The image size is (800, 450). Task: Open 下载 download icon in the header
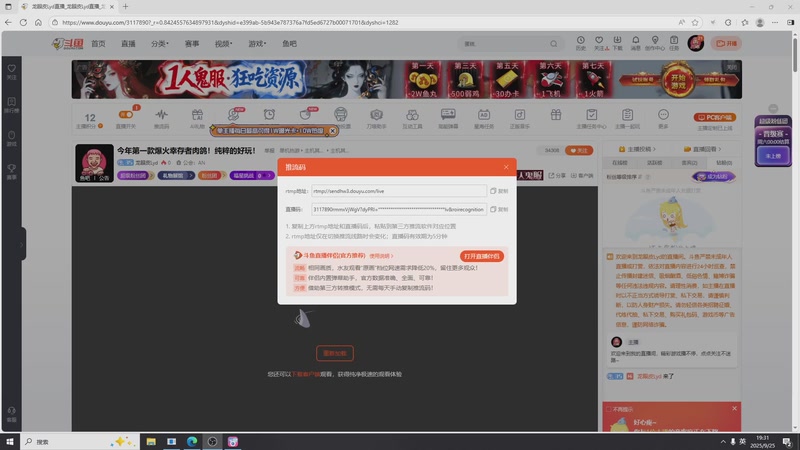pyautogui.click(x=617, y=43)
